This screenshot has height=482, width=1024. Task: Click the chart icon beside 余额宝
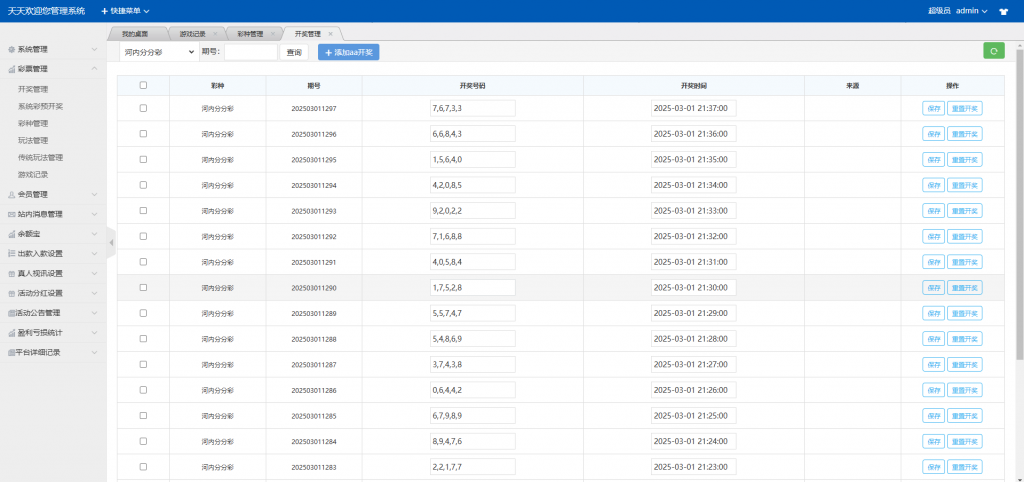click(11, 234)
